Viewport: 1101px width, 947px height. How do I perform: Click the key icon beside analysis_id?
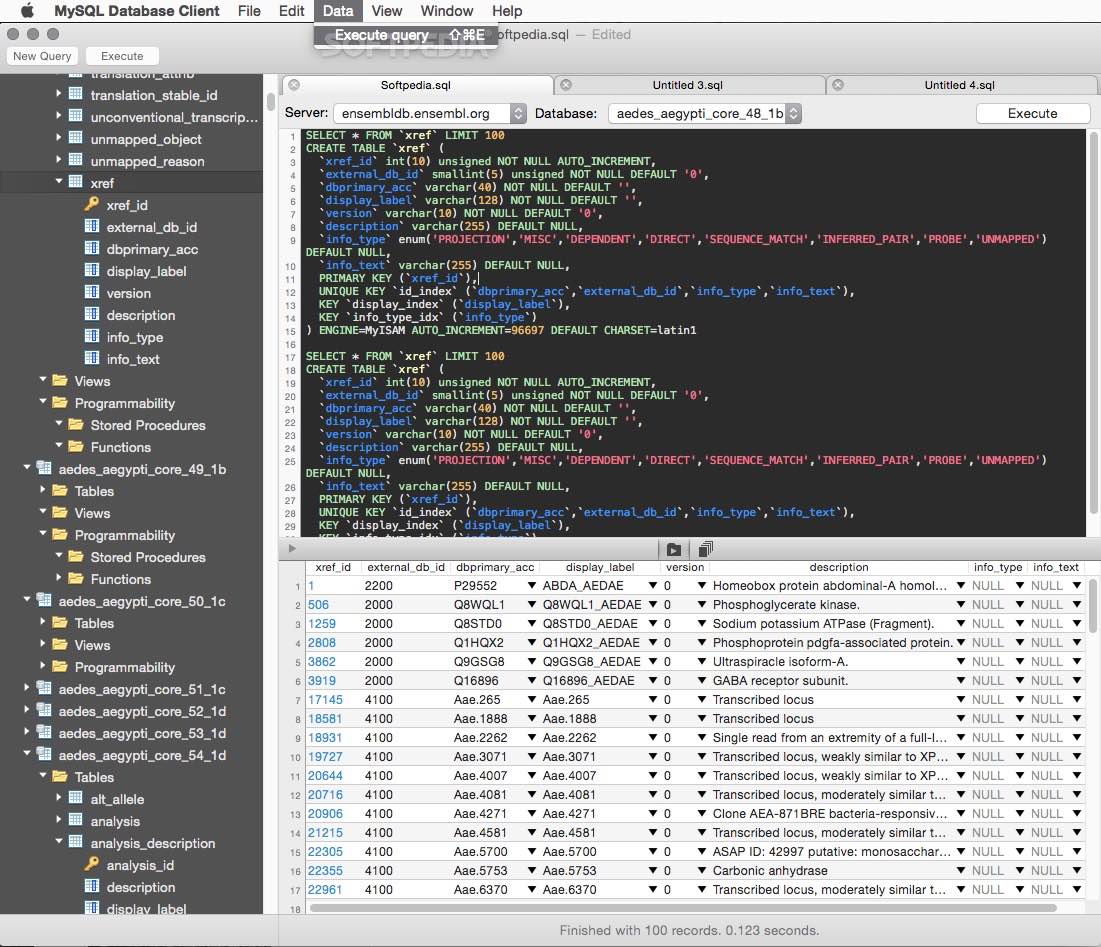pos(91,864)
